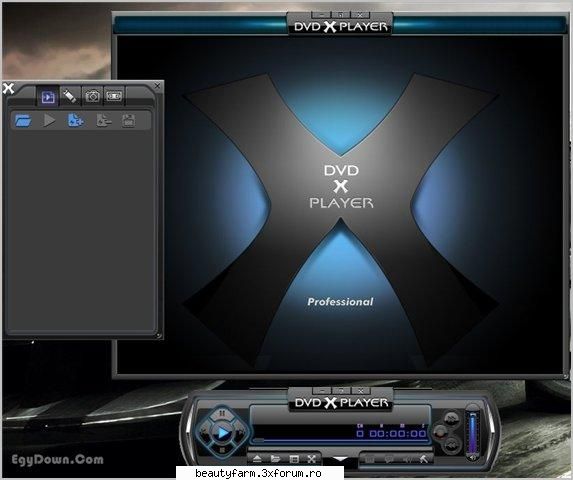Open settings with the hammer tool icon
The width and height of the screenshot is (573, 480).
pyautogui.click(x=424, y=459)
